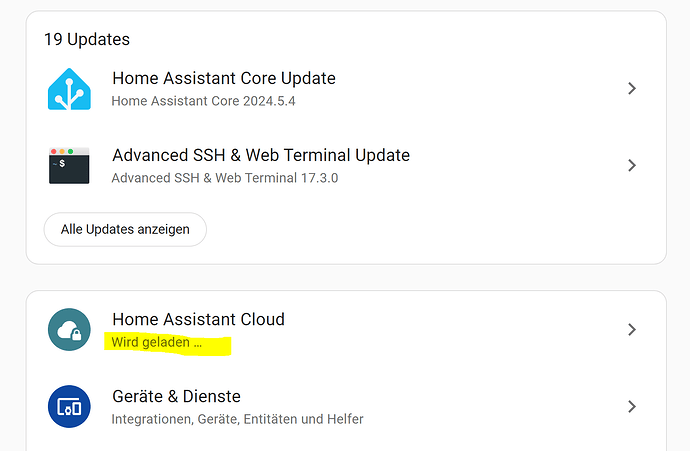
Task: Click the padlock badge on the cloud icon
Action: (77, 337)
